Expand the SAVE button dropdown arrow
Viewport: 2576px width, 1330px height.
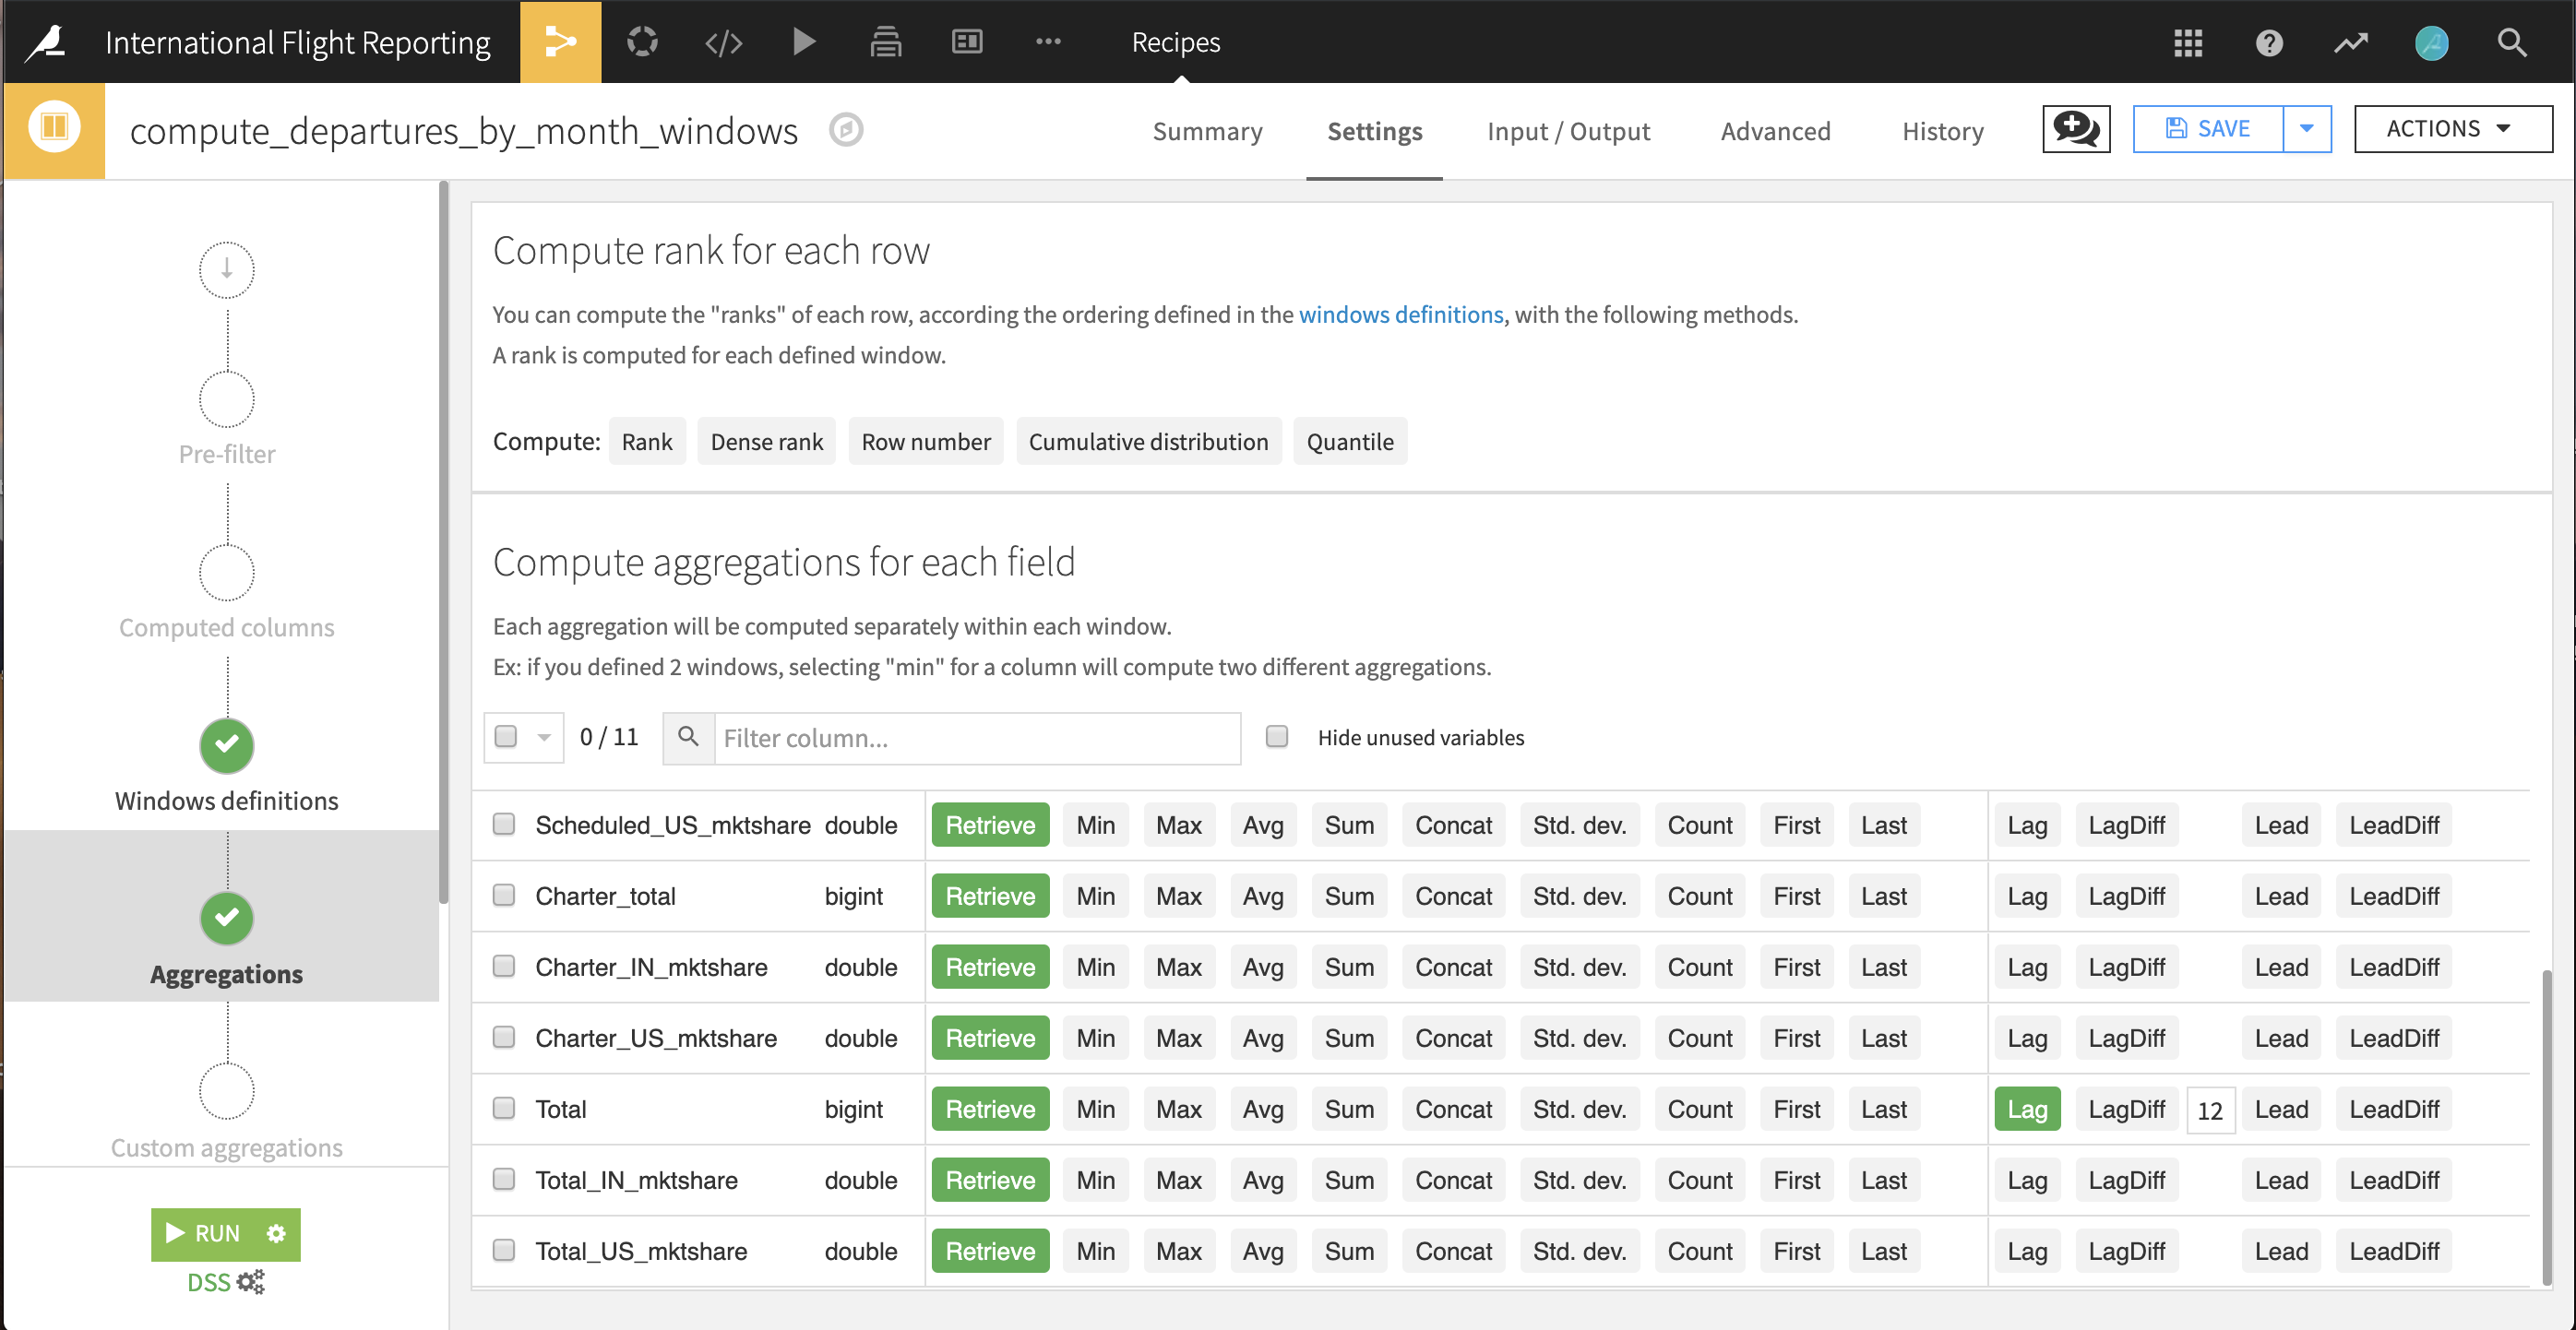pos(2307,129)
